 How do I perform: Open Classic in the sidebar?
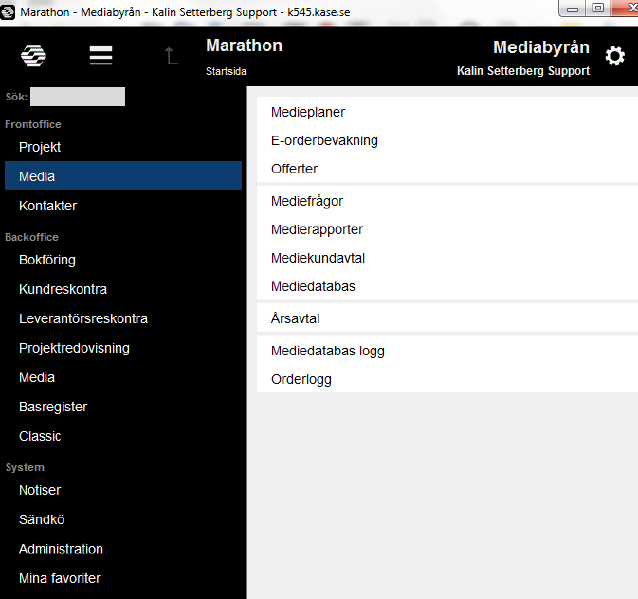40,436
